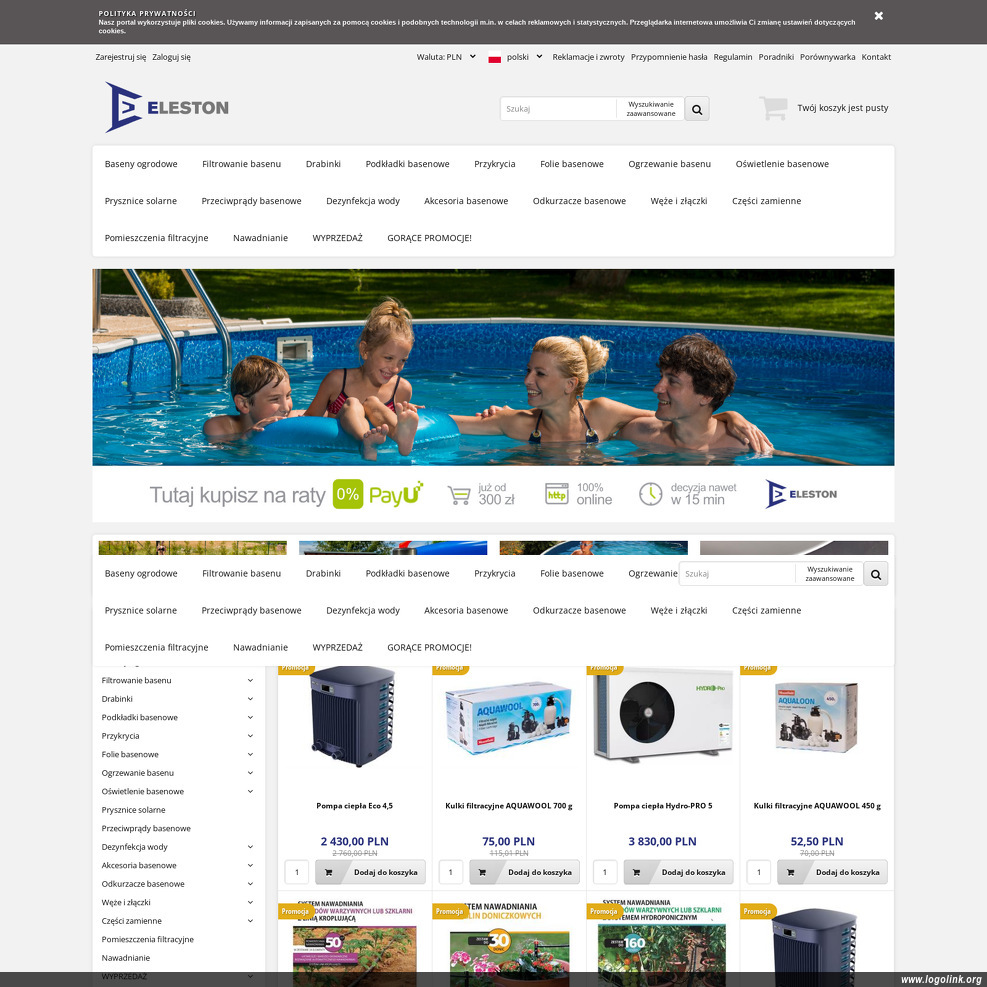Open Prysznice solarne in the top menu

click(141, 201)
